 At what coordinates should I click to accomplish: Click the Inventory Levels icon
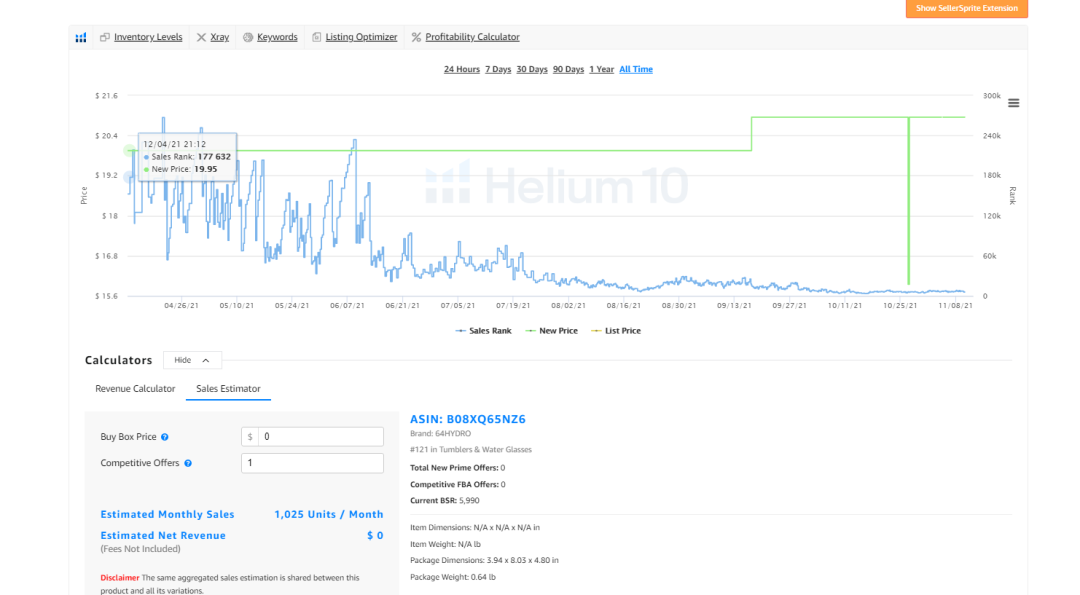pyautogui.click(x=105, y=37)
